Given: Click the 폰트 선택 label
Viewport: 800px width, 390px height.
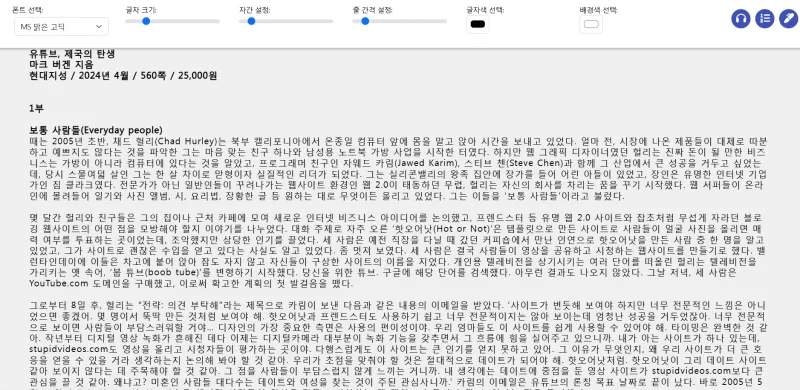Looking at the screenshot, I should [x=28, y=10].
